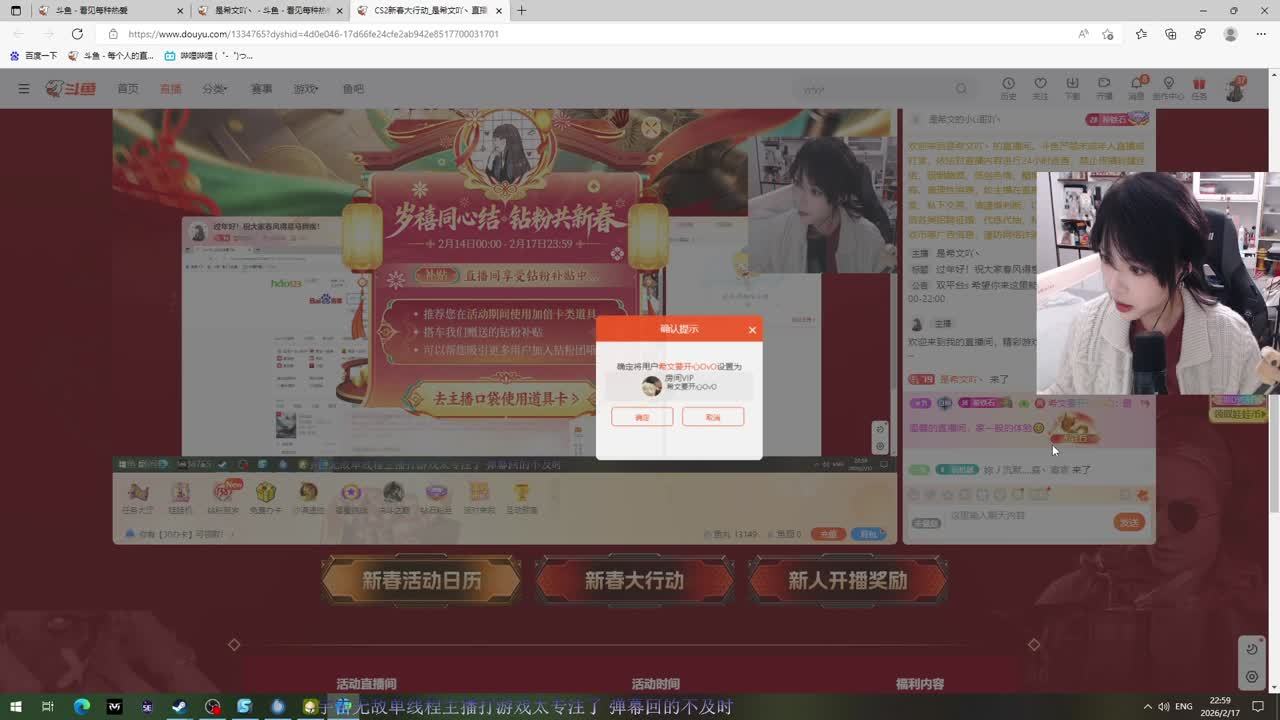Click the 活动时间 heading
Viewport: 1280px width, 720px height.
point(655,684)
